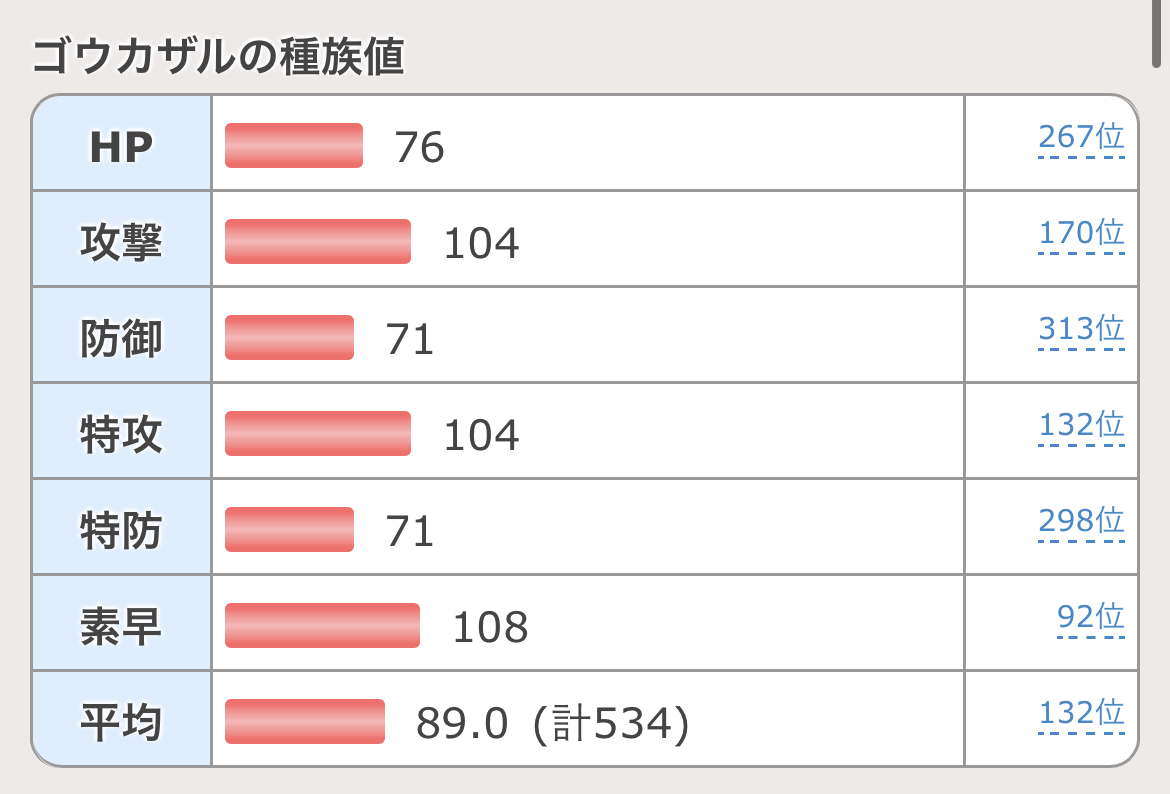This screenshot has width=1170, height=794.
Task: Open the 132位 link in the 平均 row
Action: click(x=1081, y=713)
